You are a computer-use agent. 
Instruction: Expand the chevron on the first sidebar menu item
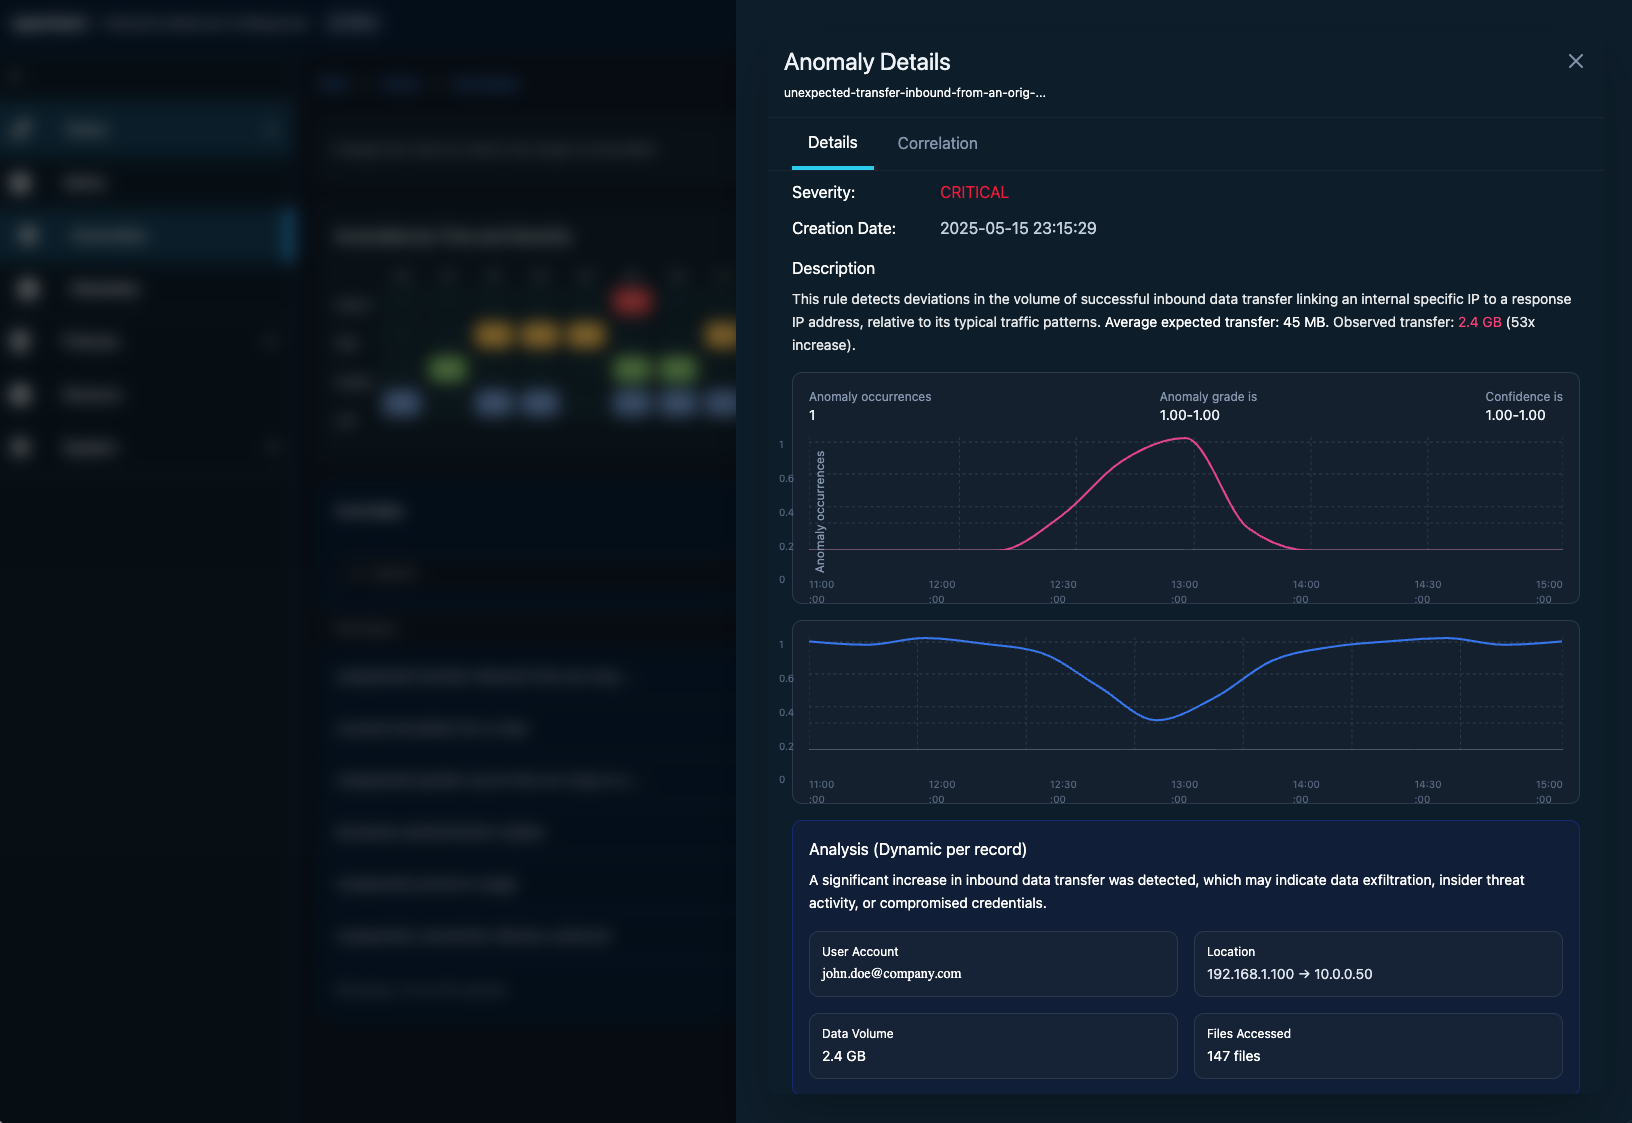tap(271, 128)
